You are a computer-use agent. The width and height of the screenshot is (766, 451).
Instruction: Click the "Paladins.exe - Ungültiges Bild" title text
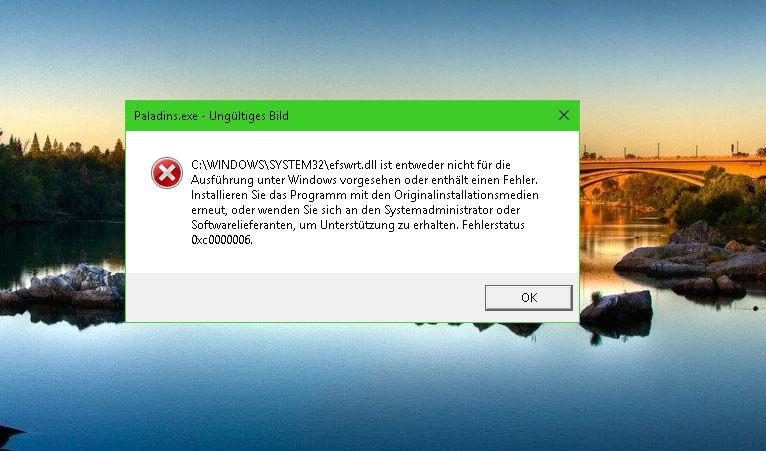(x=211, y=116)
